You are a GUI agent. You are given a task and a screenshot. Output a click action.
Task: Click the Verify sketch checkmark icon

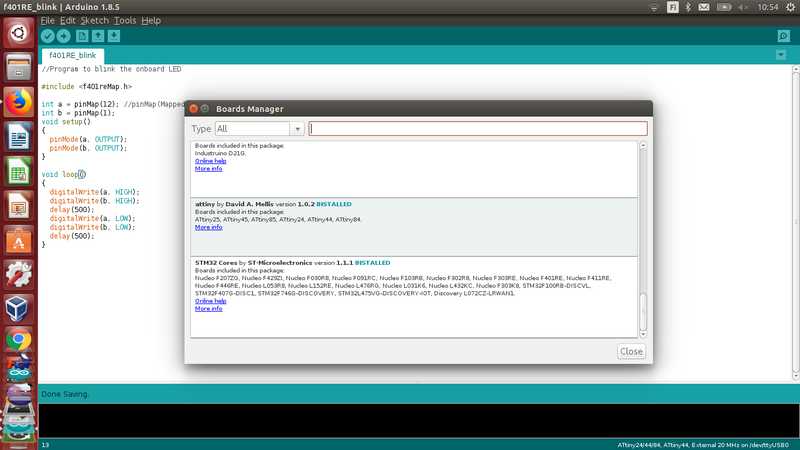click(x=47, y=36)
